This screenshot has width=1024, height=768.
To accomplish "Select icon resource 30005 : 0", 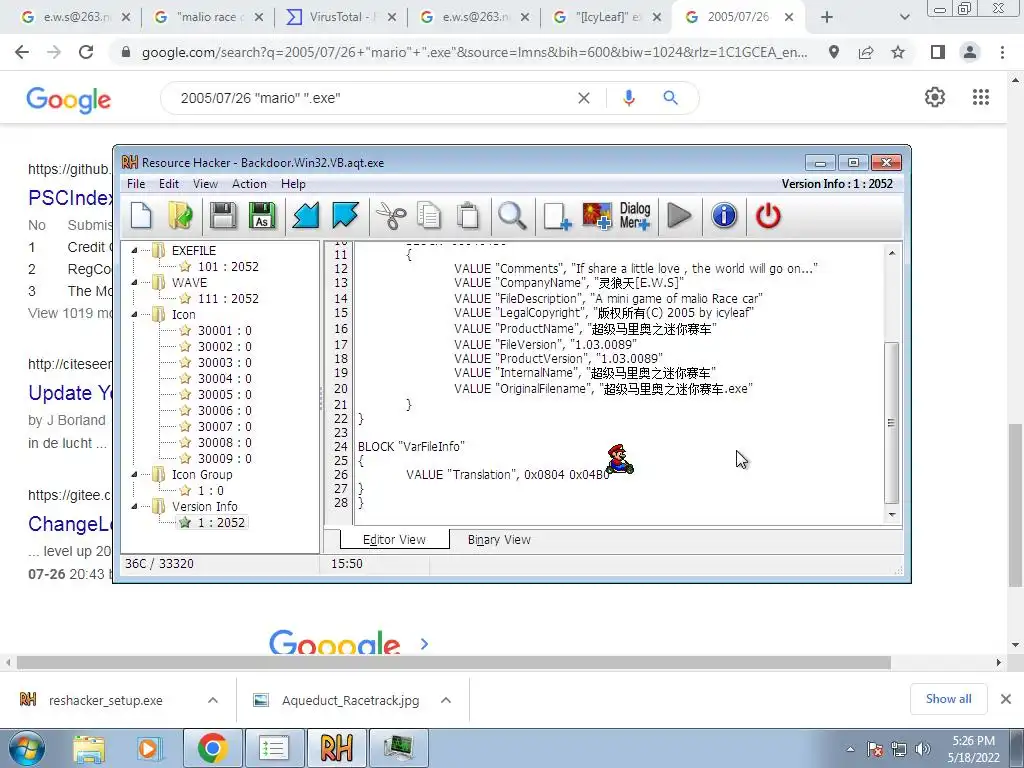I will pos(225,394).
